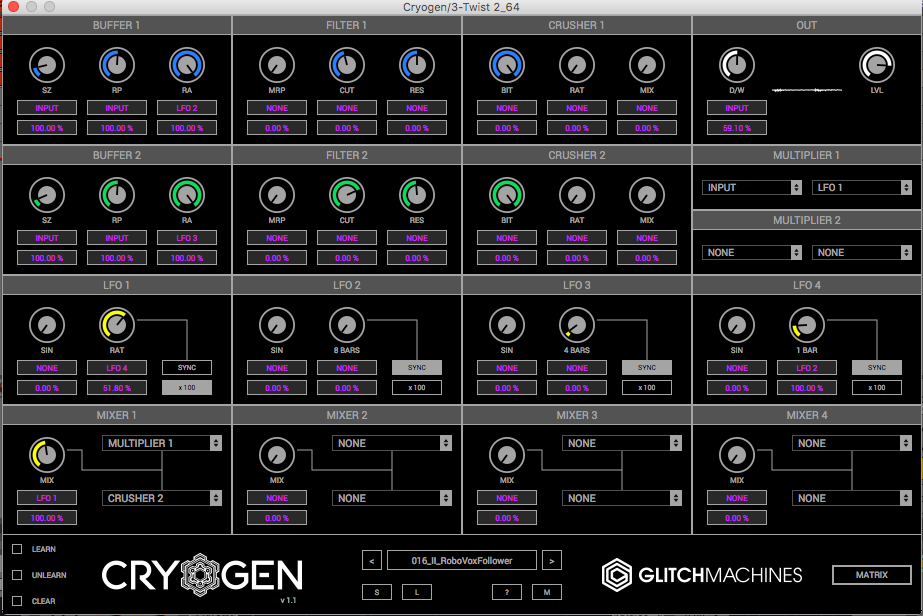Click Mixer 3 MIX knob

coord(507,455)
